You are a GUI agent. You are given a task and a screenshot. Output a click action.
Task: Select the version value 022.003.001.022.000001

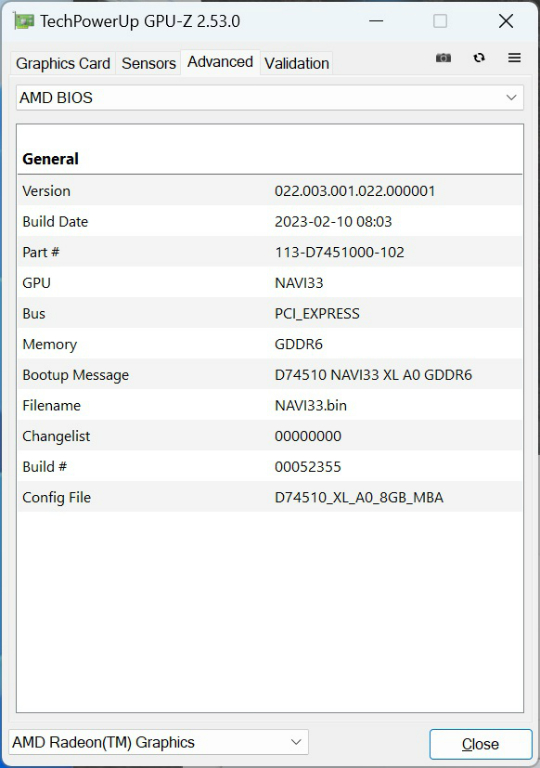[x=355, y=191]
